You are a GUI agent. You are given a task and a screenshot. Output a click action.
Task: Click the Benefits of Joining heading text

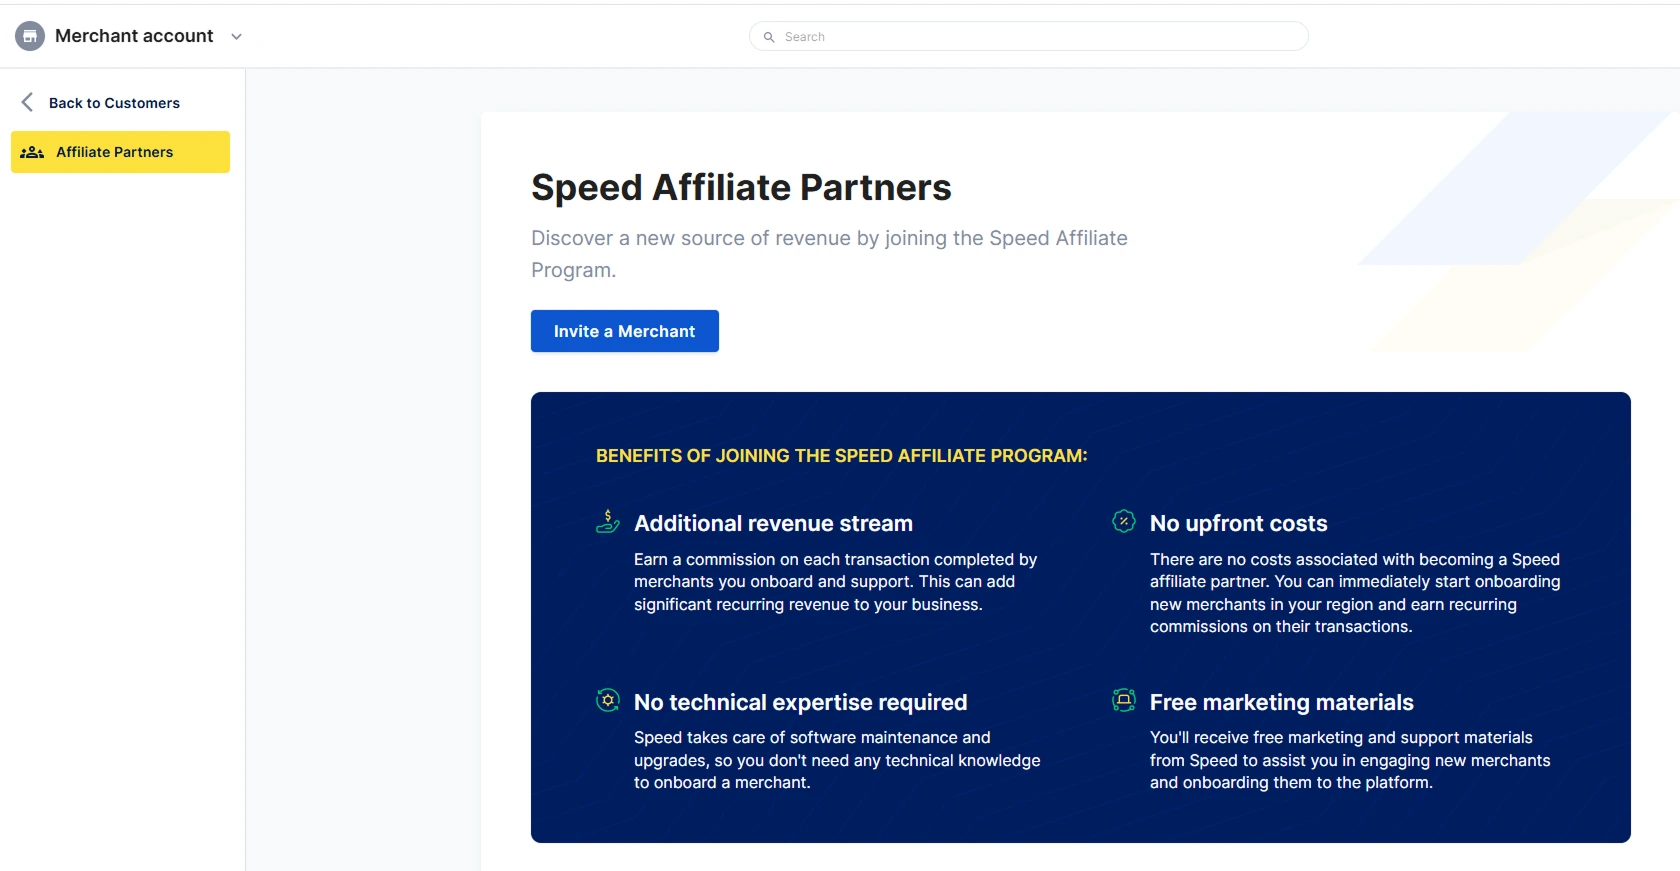click(x=841, y=456)
